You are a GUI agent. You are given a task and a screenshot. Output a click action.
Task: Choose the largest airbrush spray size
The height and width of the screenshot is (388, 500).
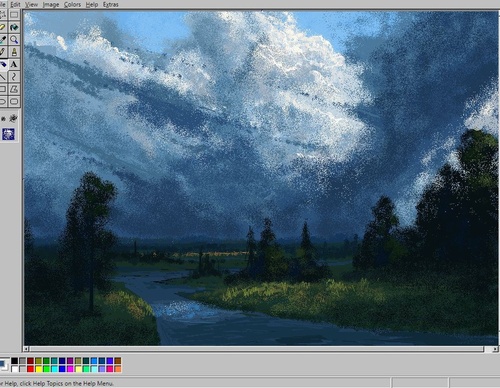point(8,134)
